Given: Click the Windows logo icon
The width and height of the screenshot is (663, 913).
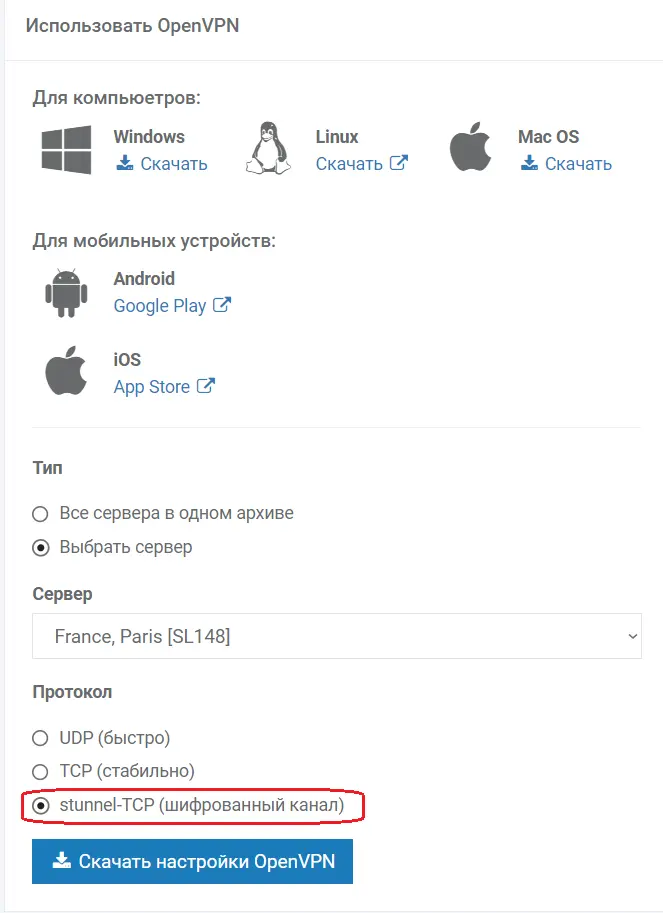Looking at the screenshot, I should pos(66,150).
